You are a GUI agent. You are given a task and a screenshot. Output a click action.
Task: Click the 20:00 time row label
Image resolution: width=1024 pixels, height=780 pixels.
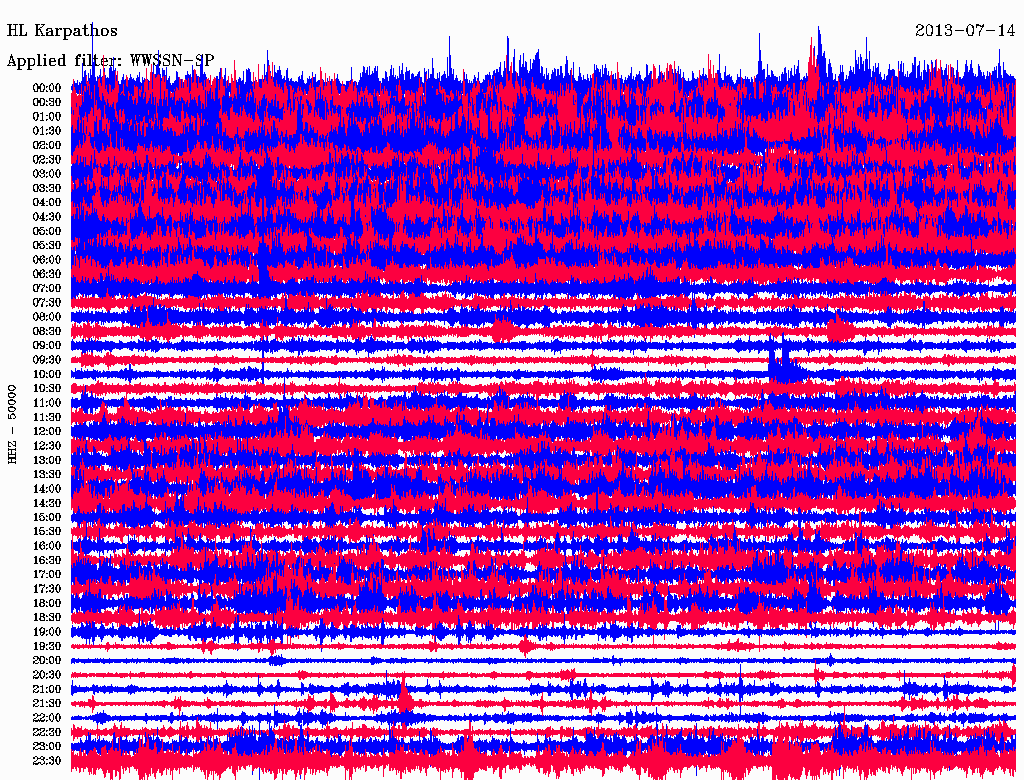[x=47, y=661]
